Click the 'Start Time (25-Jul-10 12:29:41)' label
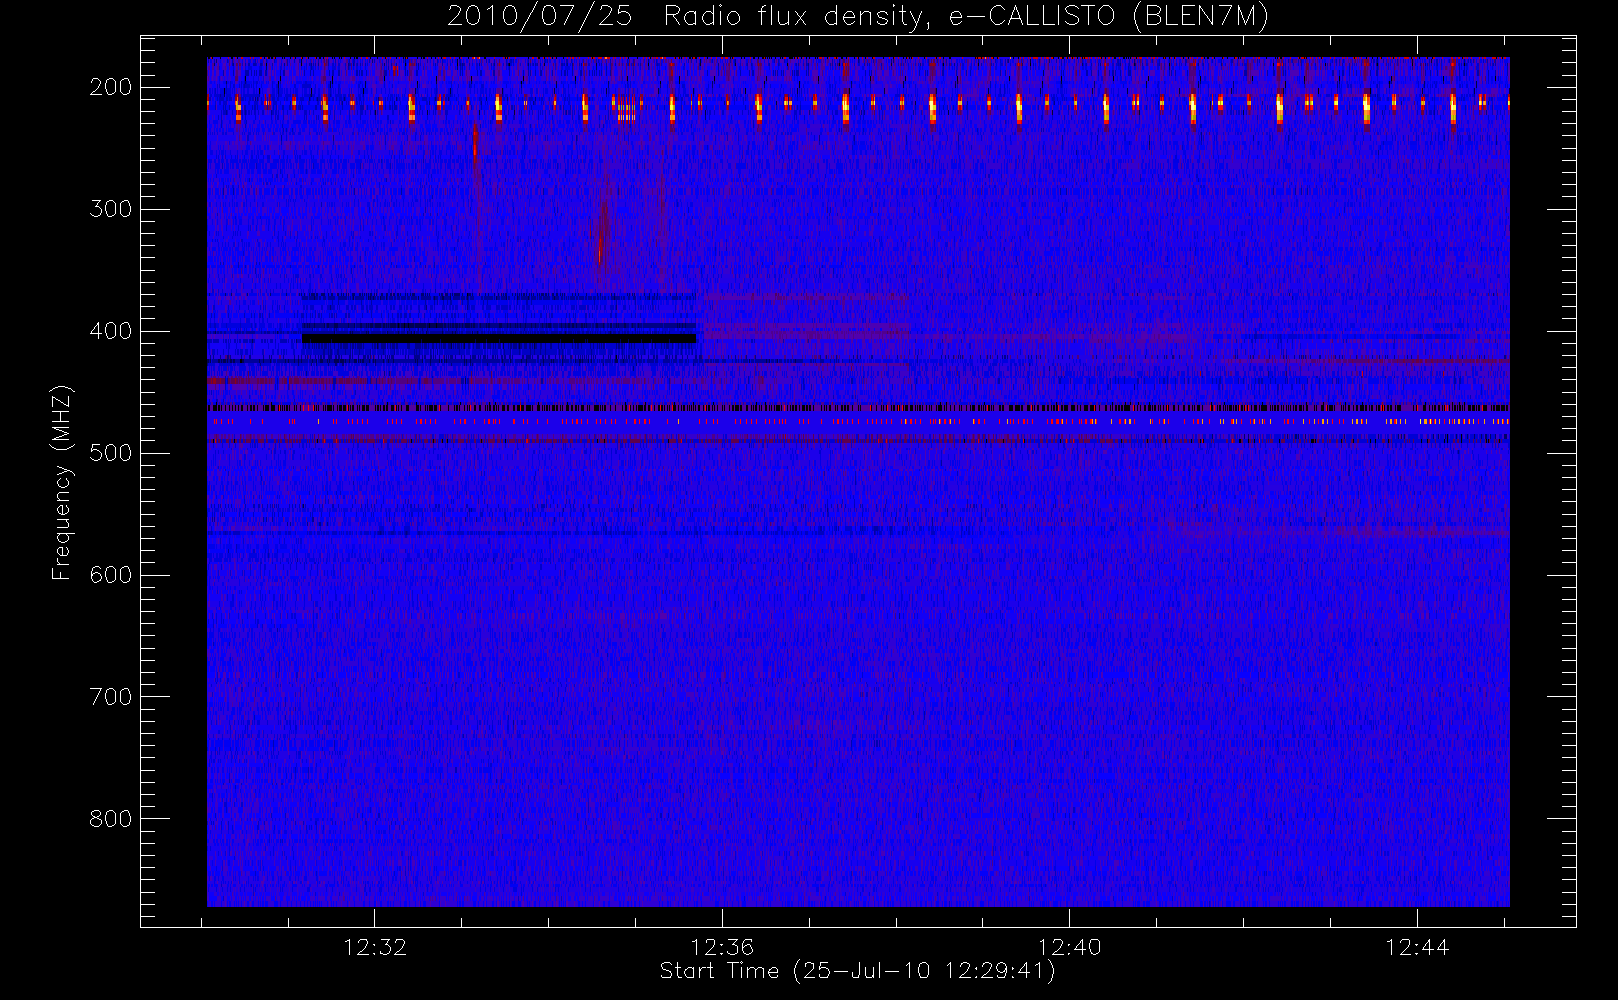1618x1000 pixels. pyautogui.click(x=858, y=971)
